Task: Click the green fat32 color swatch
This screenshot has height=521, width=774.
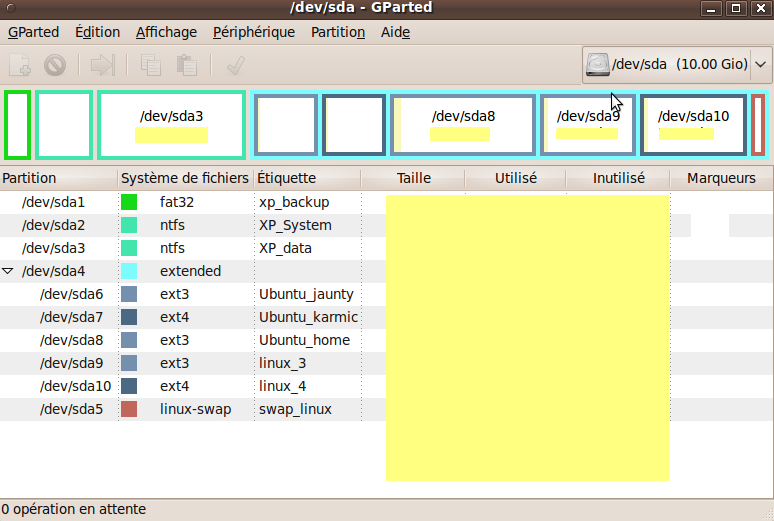Action: pyautogui.click(x=129, y=202)
